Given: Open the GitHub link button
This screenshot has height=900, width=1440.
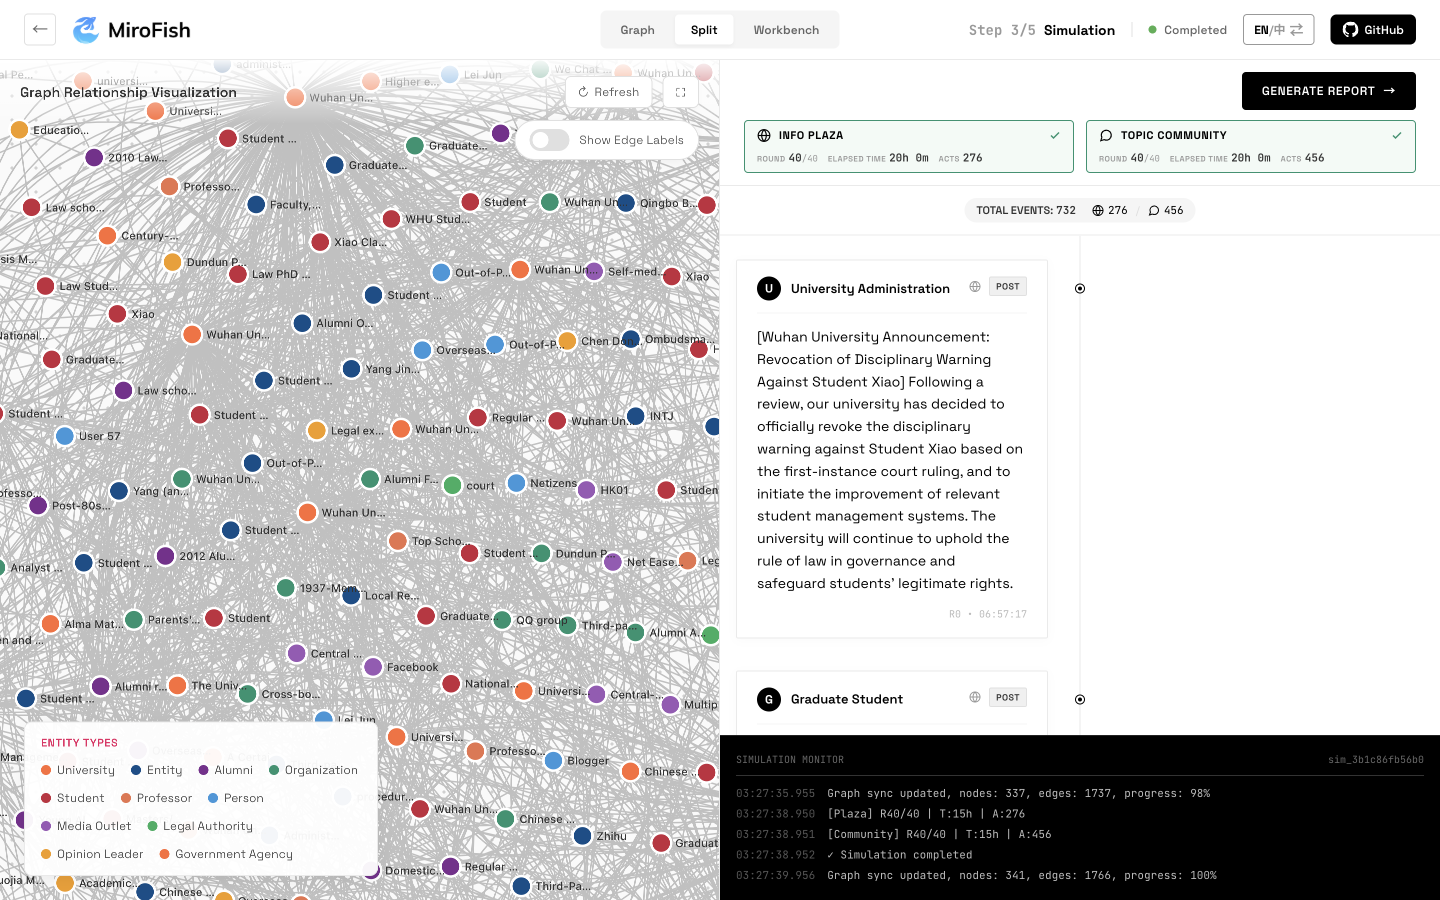Looking at the screenshot, I should click(x=1372, y=30).
